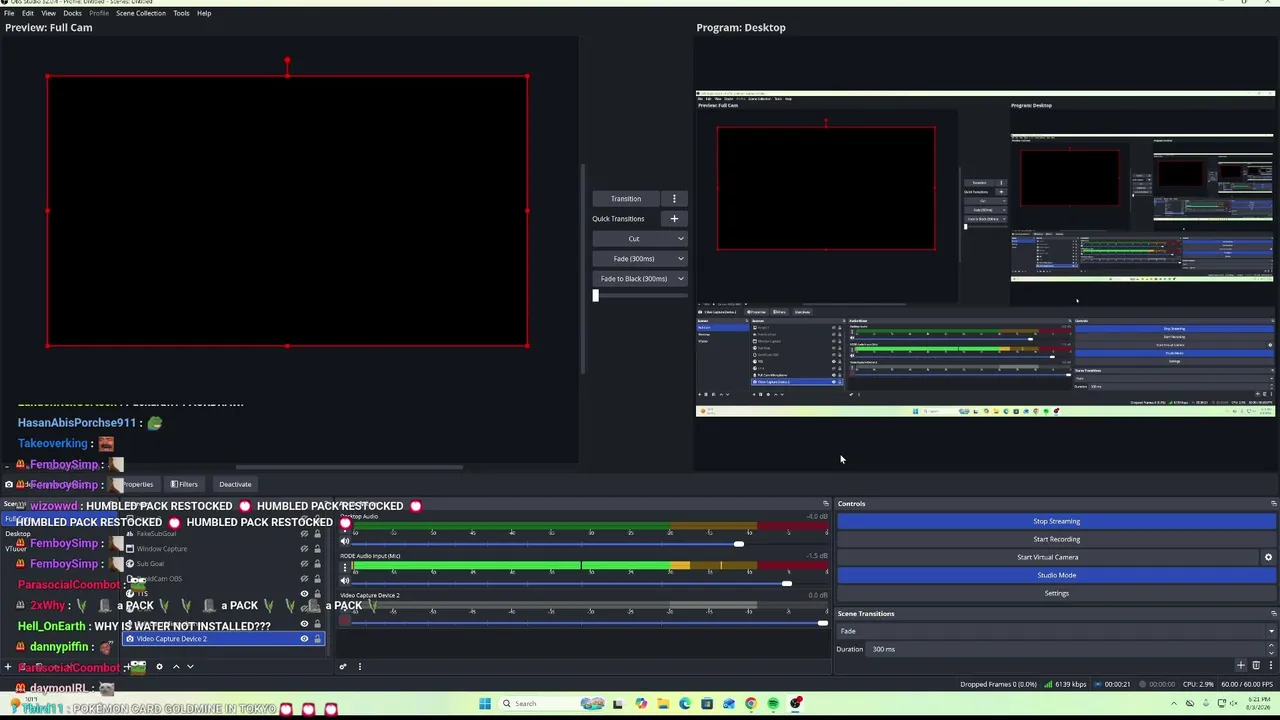
Task: Add a quick transition with plus icon
Action: (674, 219)
